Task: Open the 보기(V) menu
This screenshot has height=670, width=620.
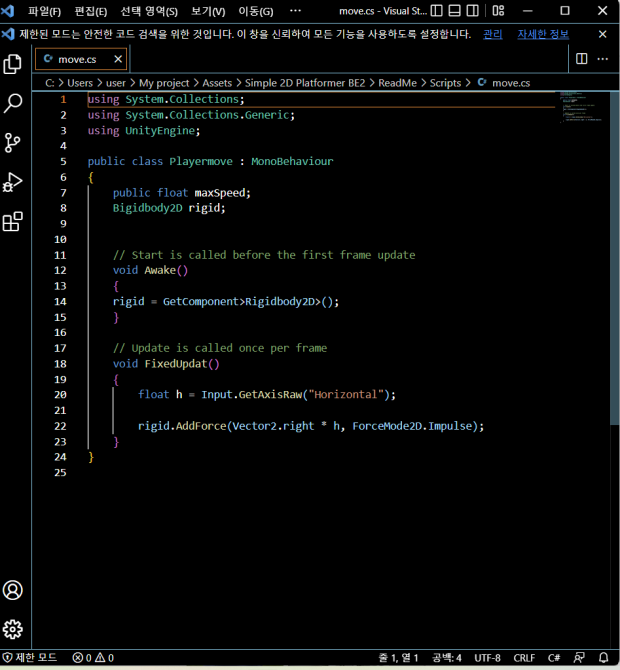Action: pos(208,11)
